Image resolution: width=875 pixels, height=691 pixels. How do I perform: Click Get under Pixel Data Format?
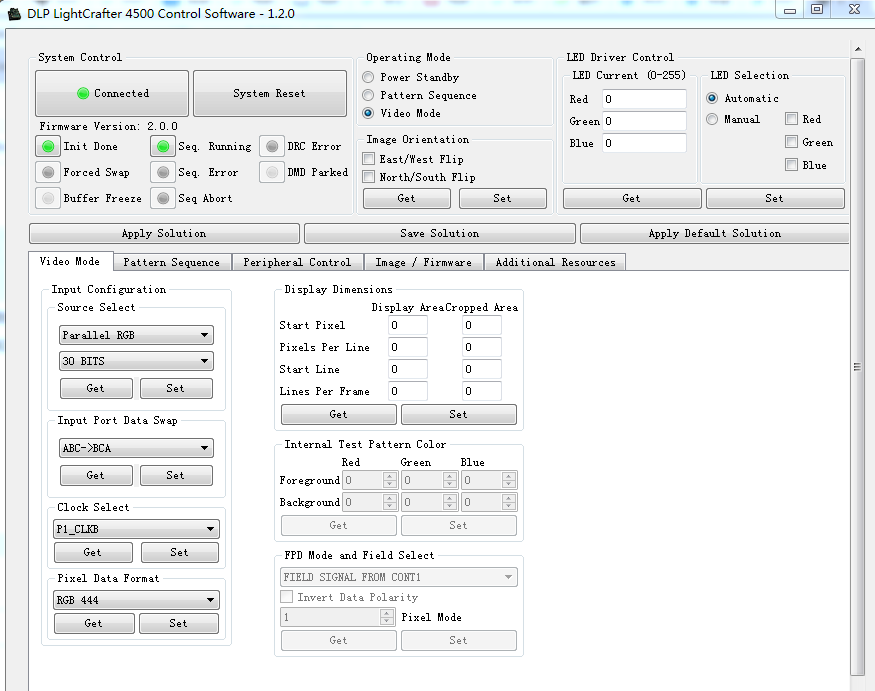tap(94, 623)
